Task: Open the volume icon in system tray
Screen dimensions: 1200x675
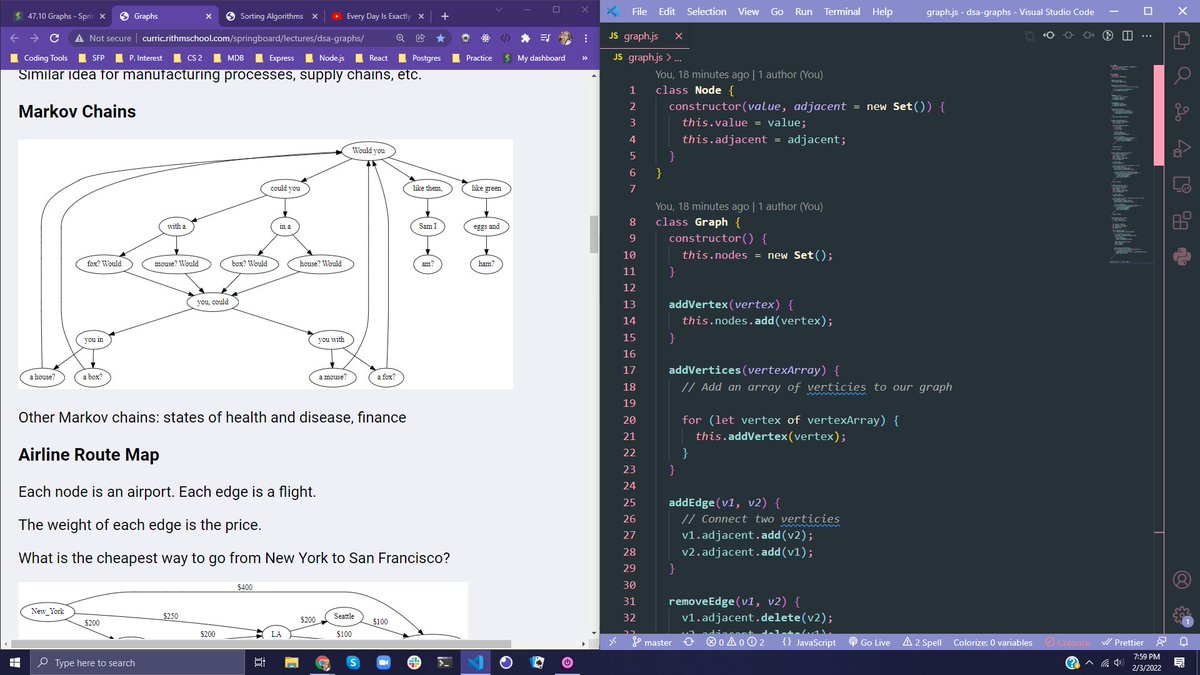Action: pyautogui.click(x=1119, y=663)
